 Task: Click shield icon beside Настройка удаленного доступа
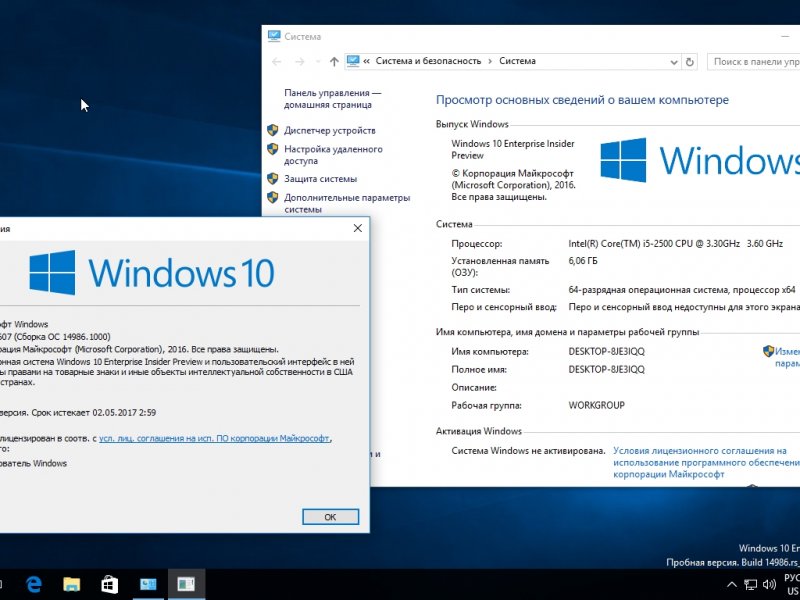[273, 149]
